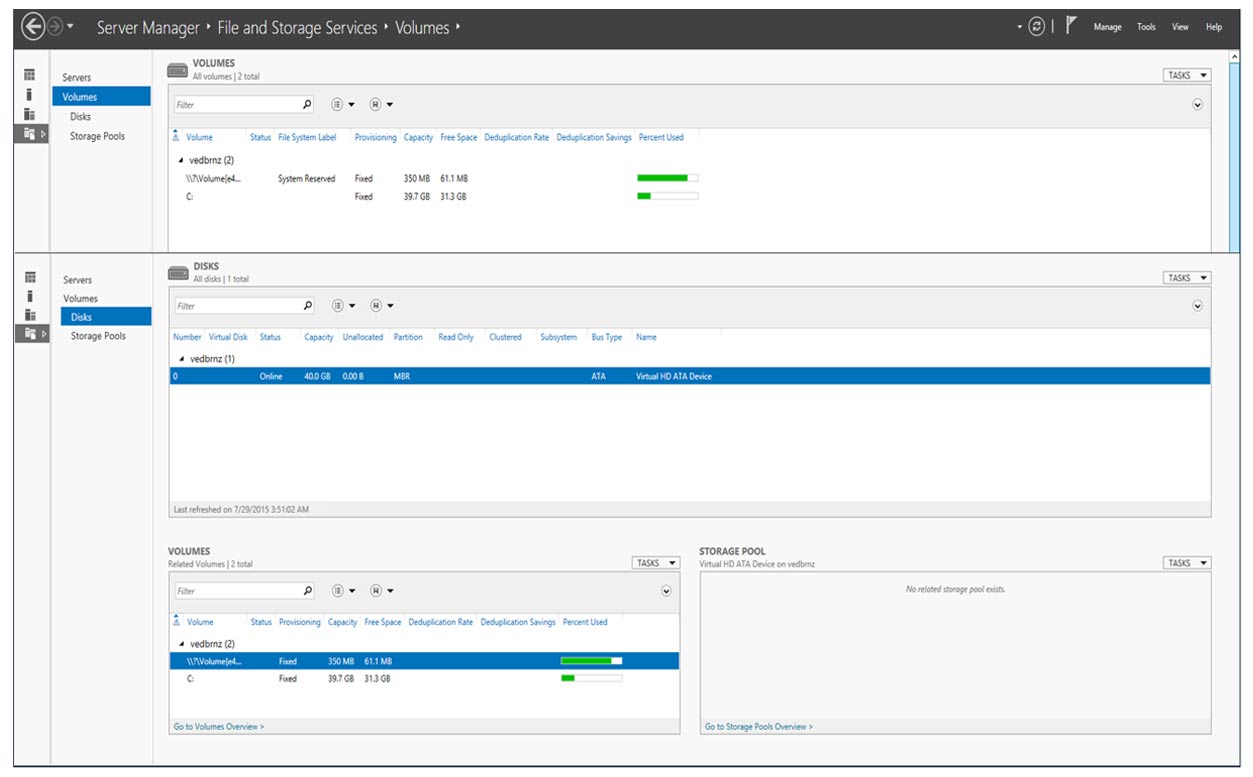Open the Manage menu
The image size is (1253, 777).
coord(1107,27)
